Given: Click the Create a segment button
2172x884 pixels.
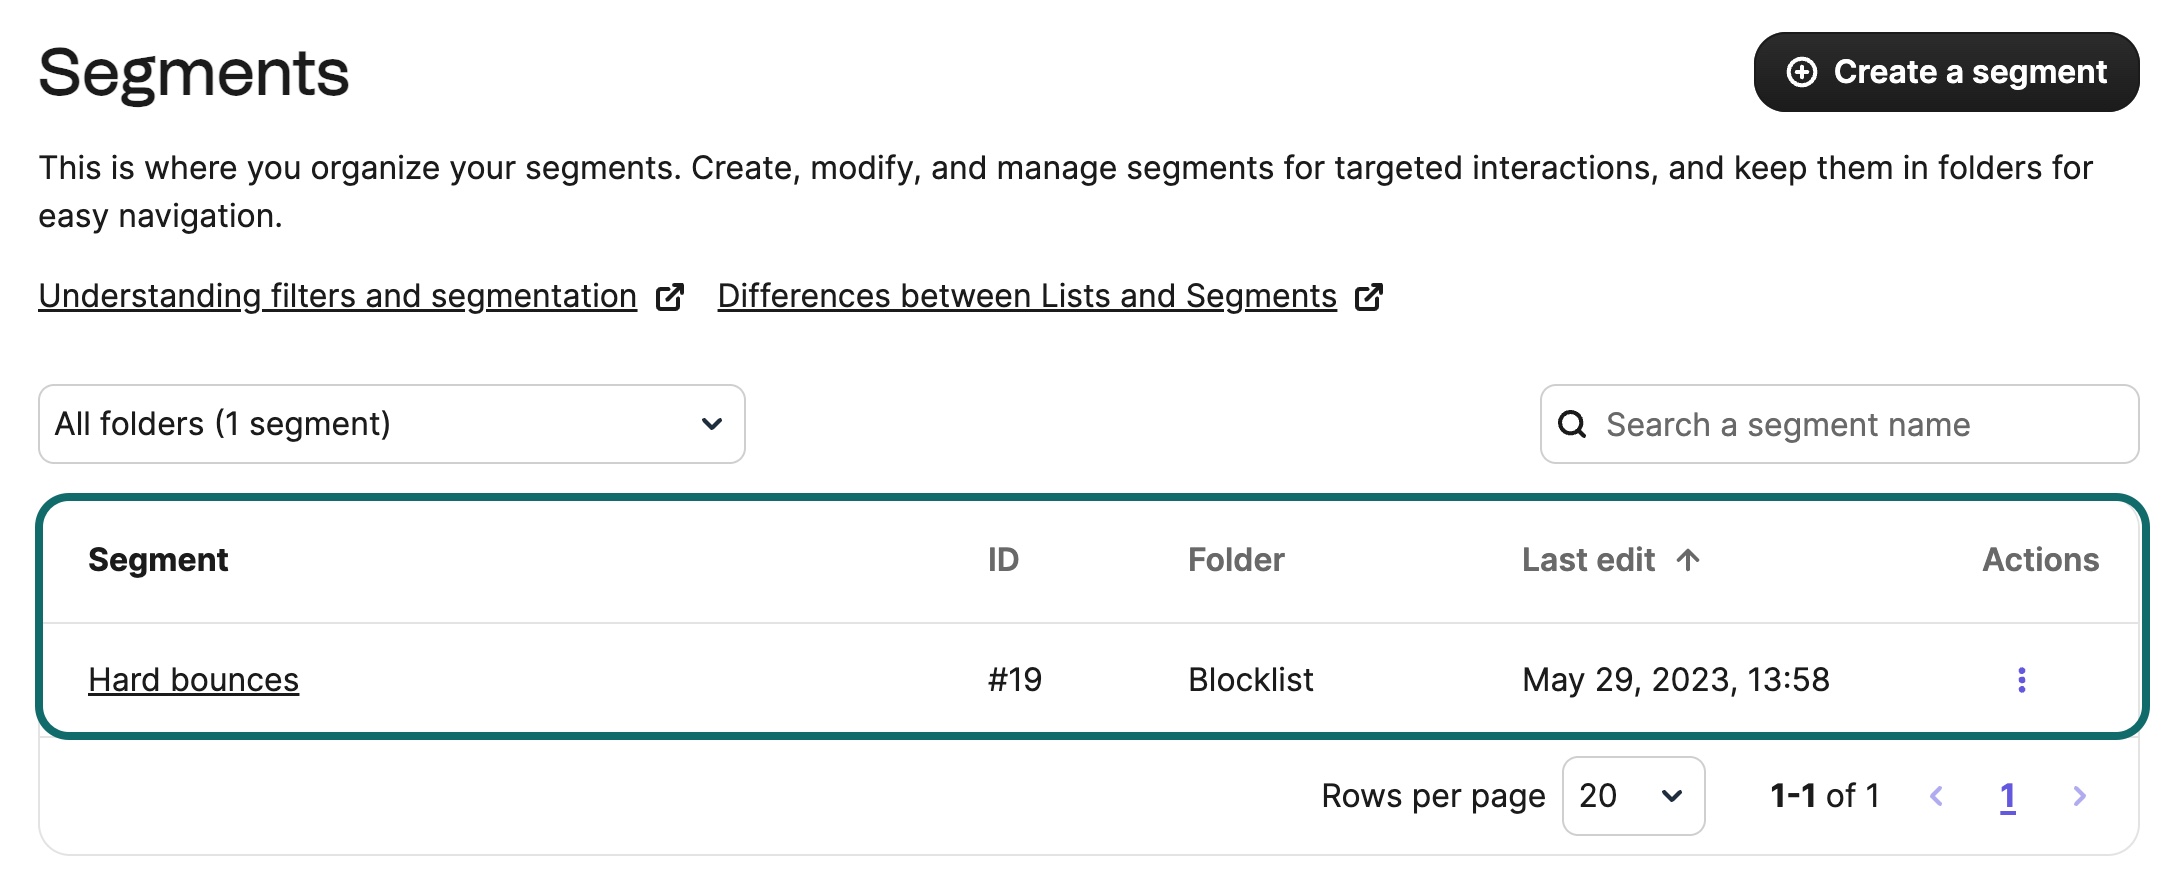Looking at the screenshot, I should (x=1945, y=72).
